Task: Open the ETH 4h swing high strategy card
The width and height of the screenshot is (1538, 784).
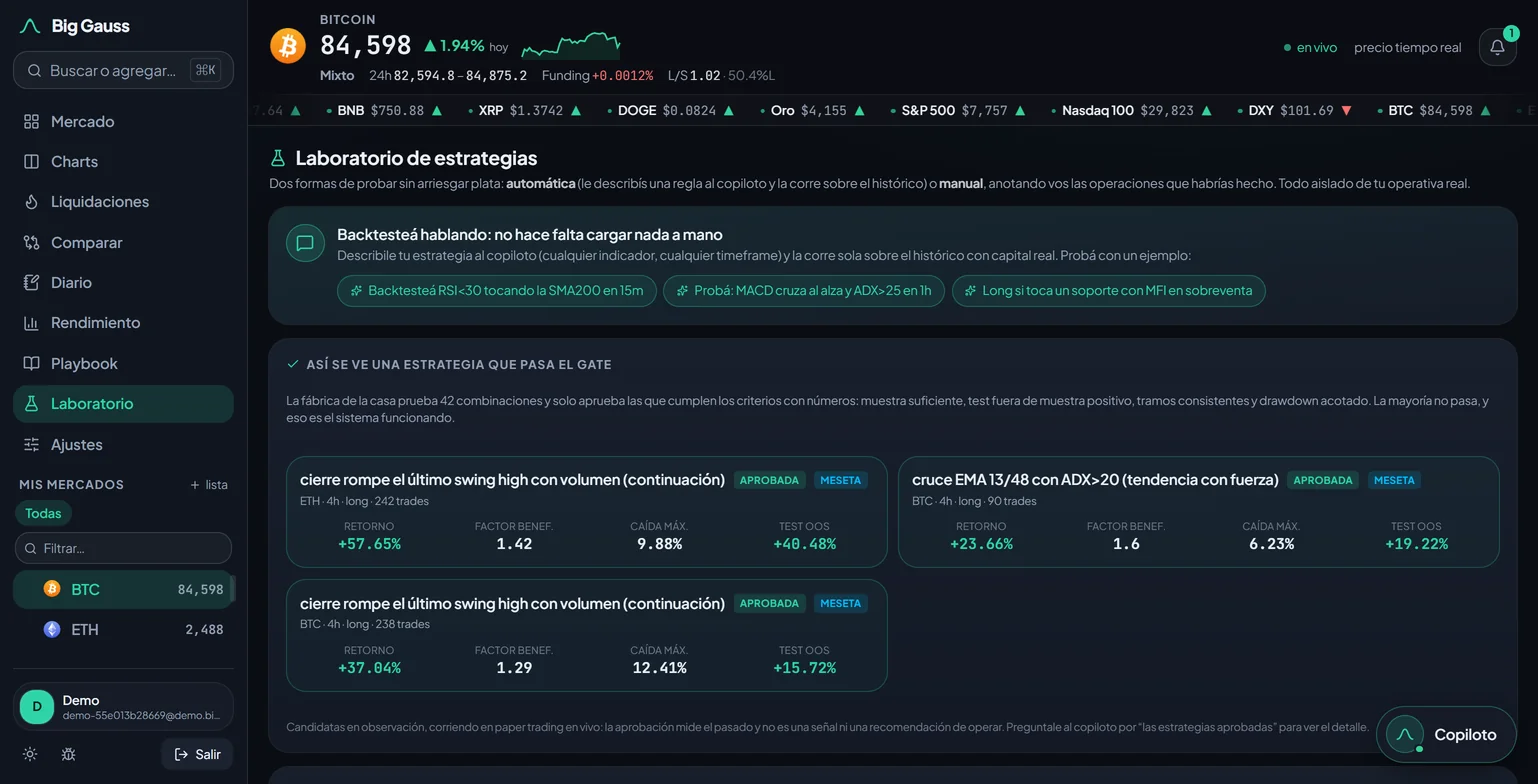Action: [587, 512]
